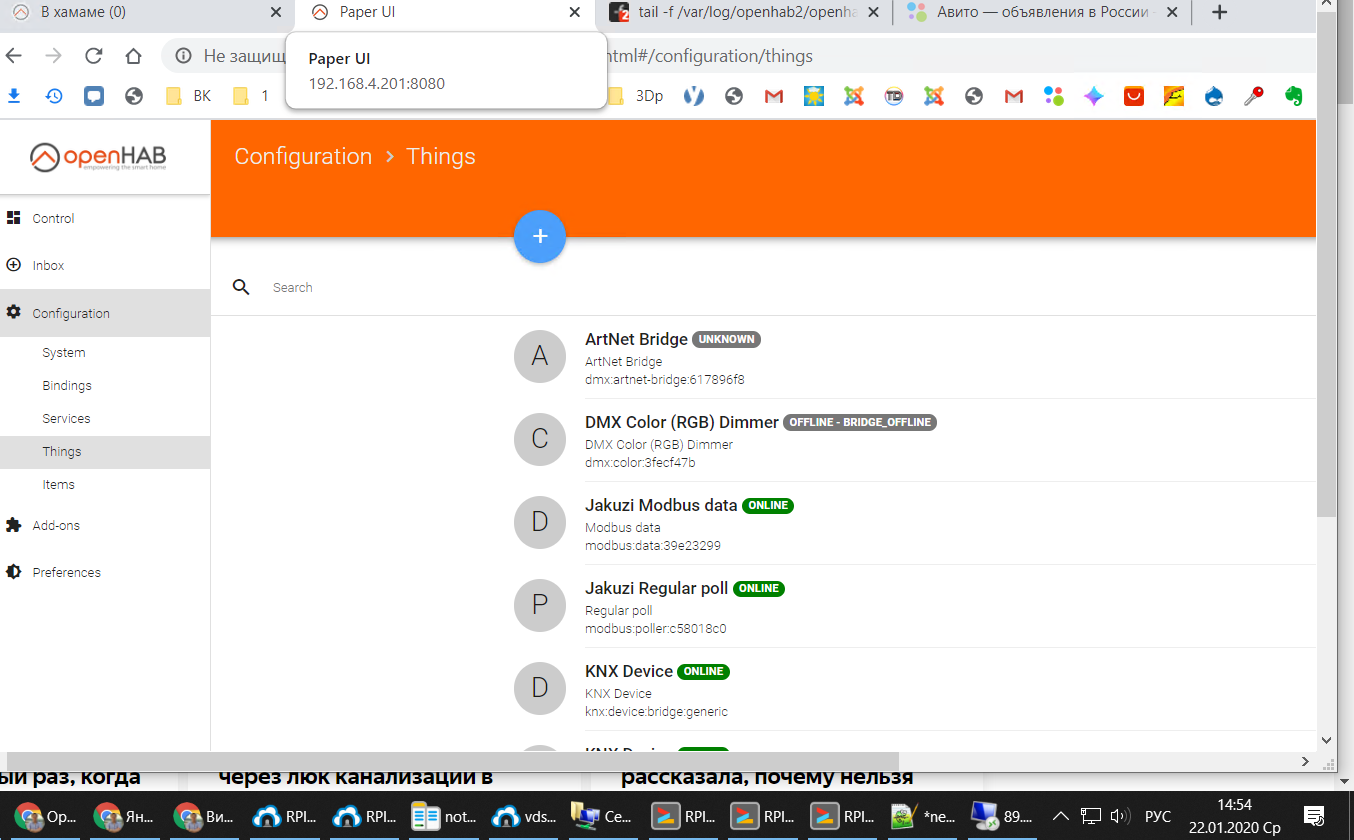Switch the РУС keyboard language indicator
The image size is (1354, 840).
(x=1157, y=815)
